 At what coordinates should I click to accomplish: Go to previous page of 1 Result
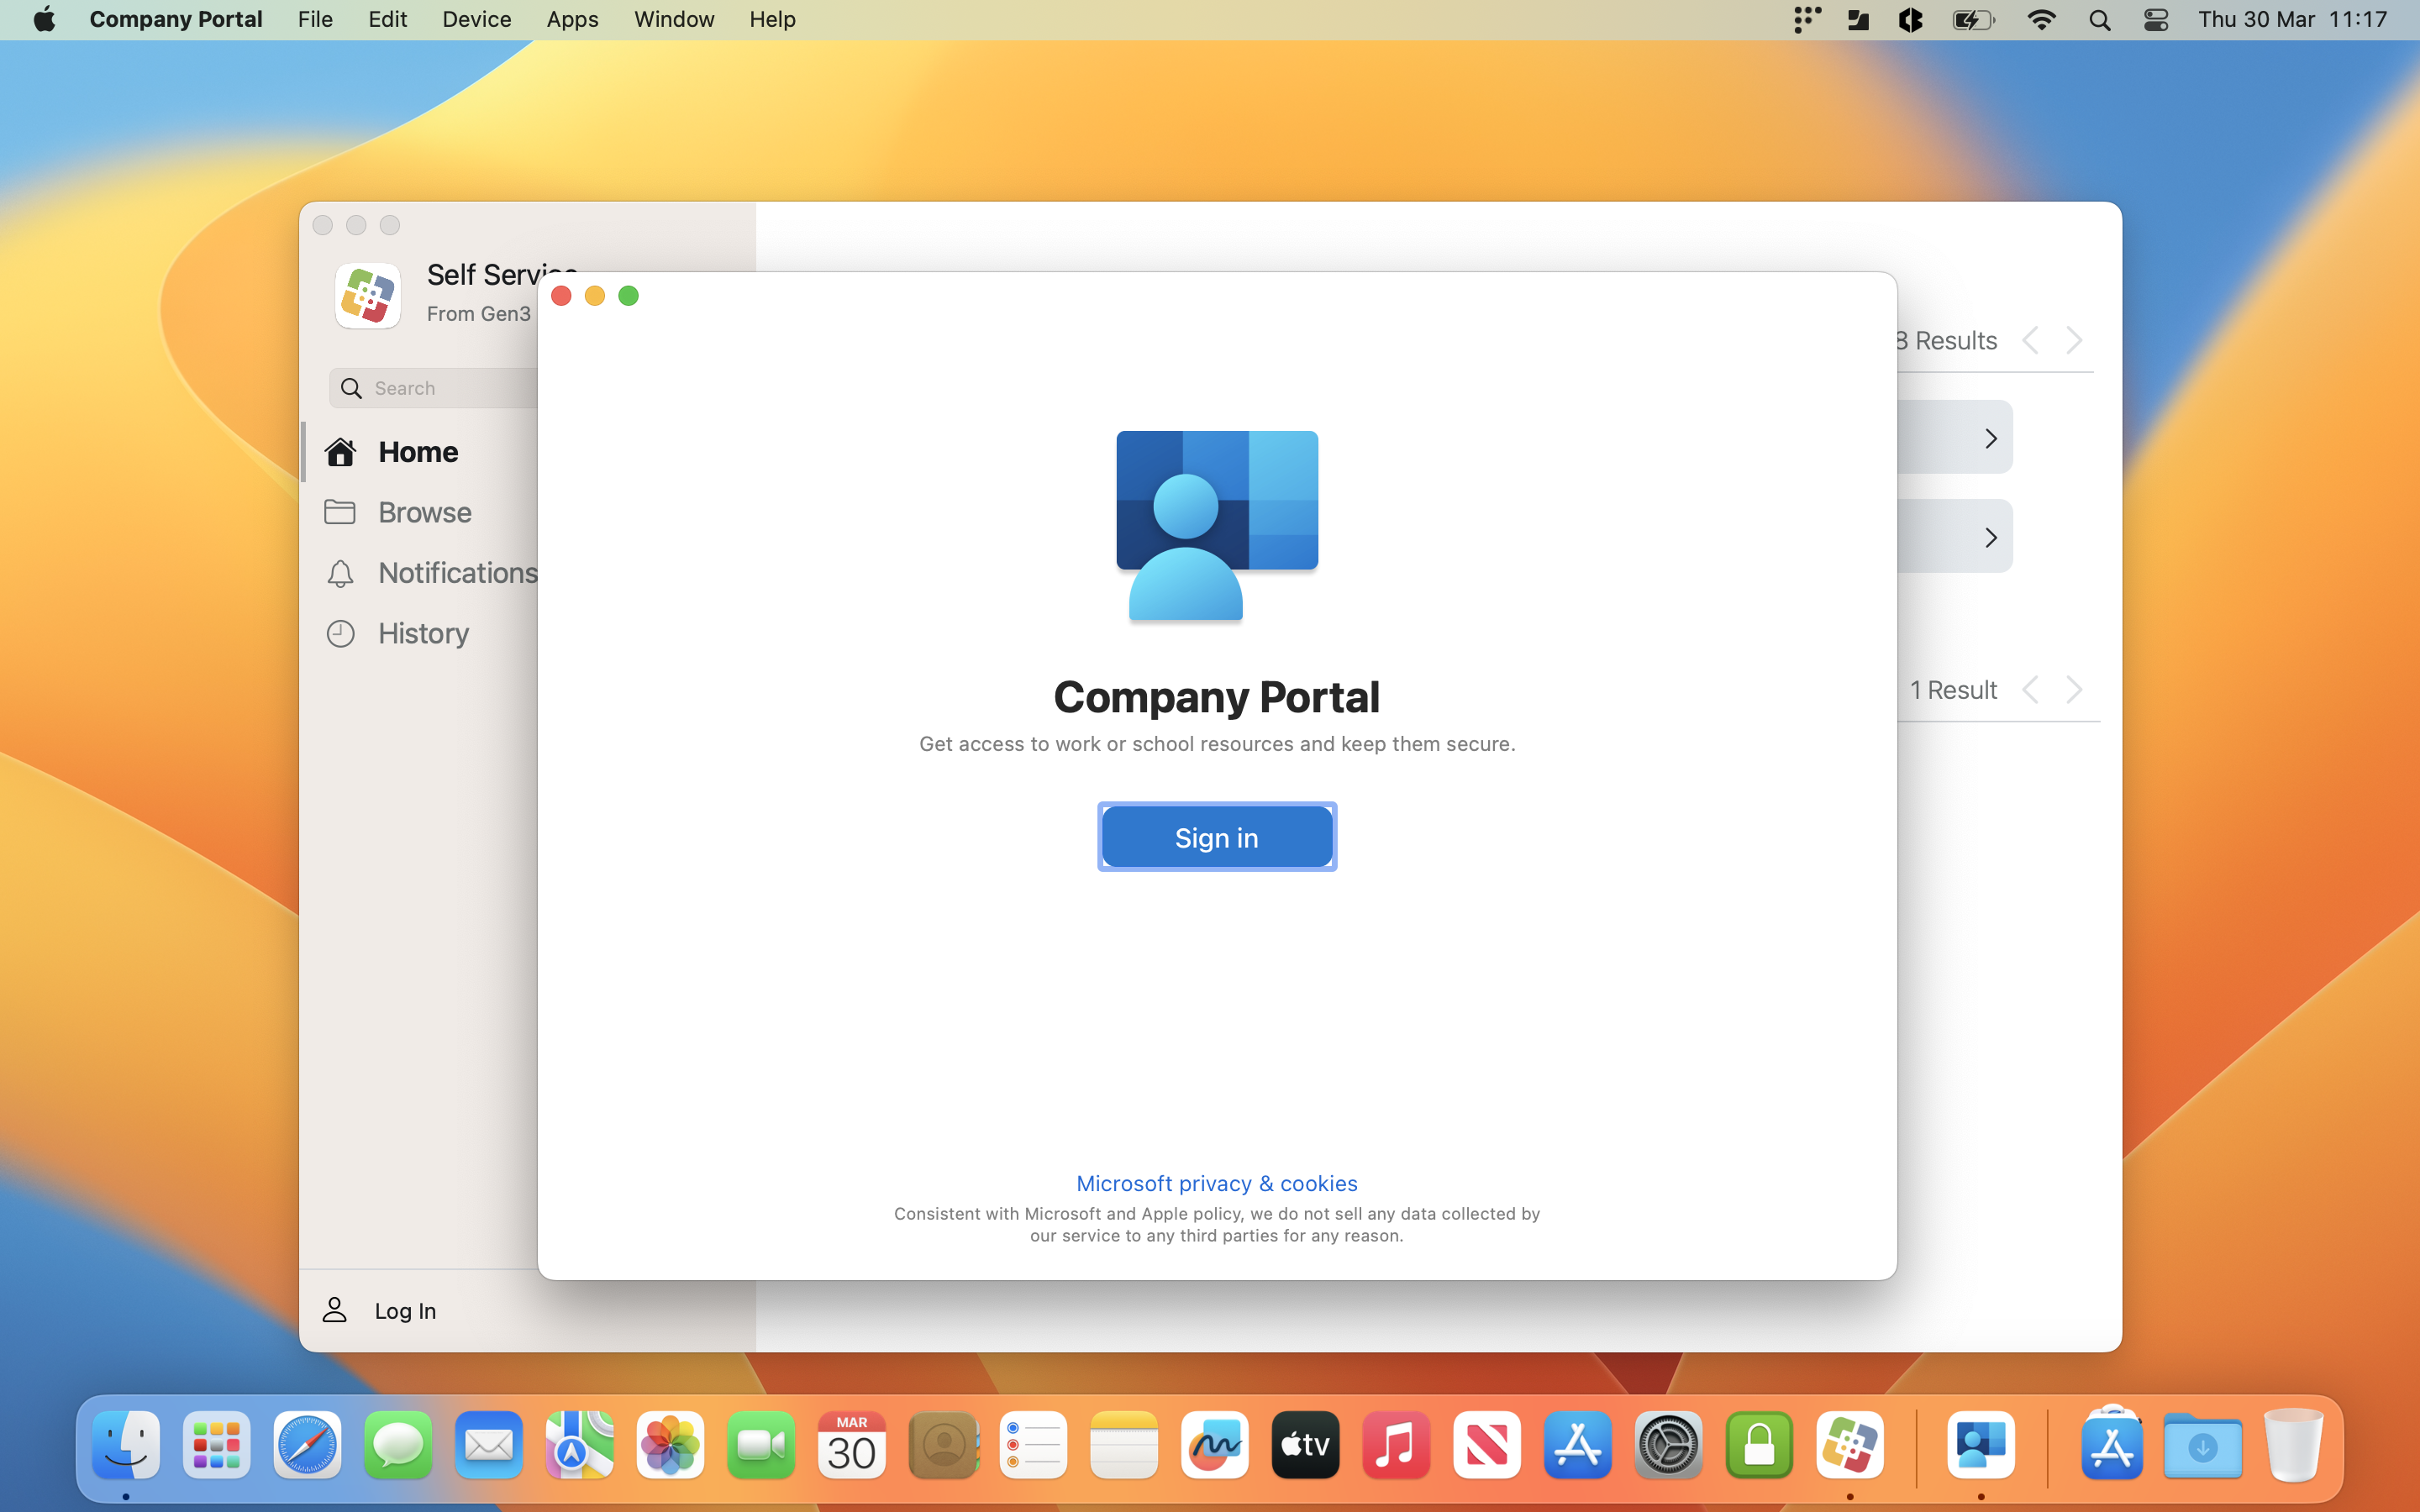2030,690
